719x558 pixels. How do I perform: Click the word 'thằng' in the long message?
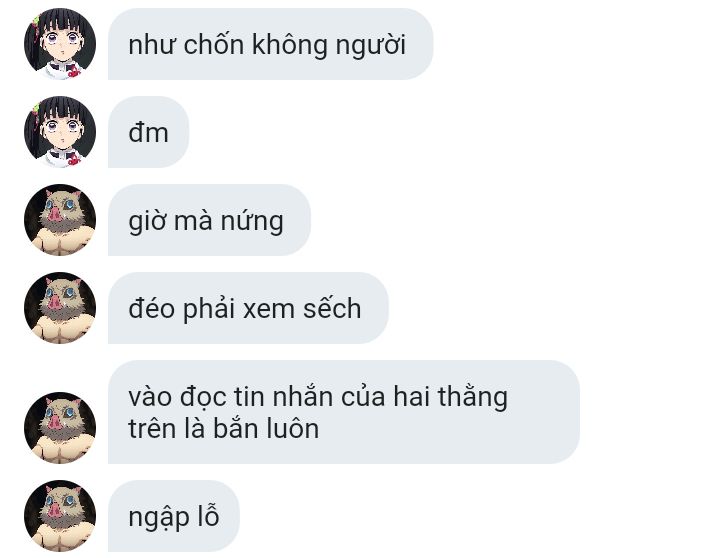click(473, 397)
